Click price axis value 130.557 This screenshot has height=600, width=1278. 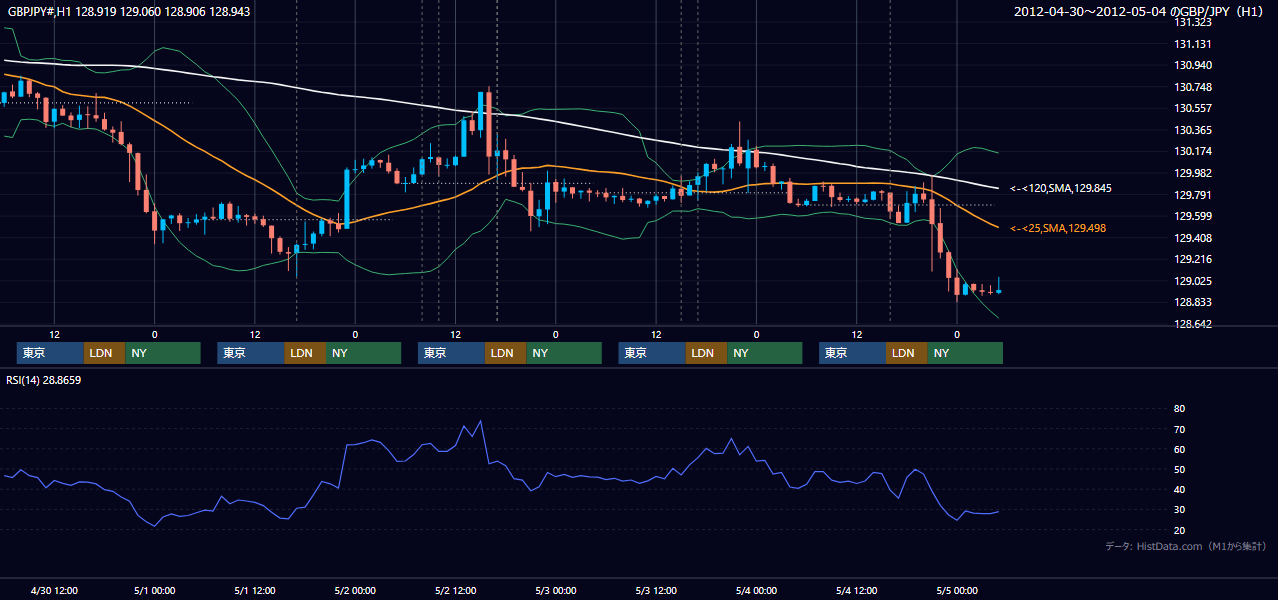pyautogui.click(x=1192, y=108)
